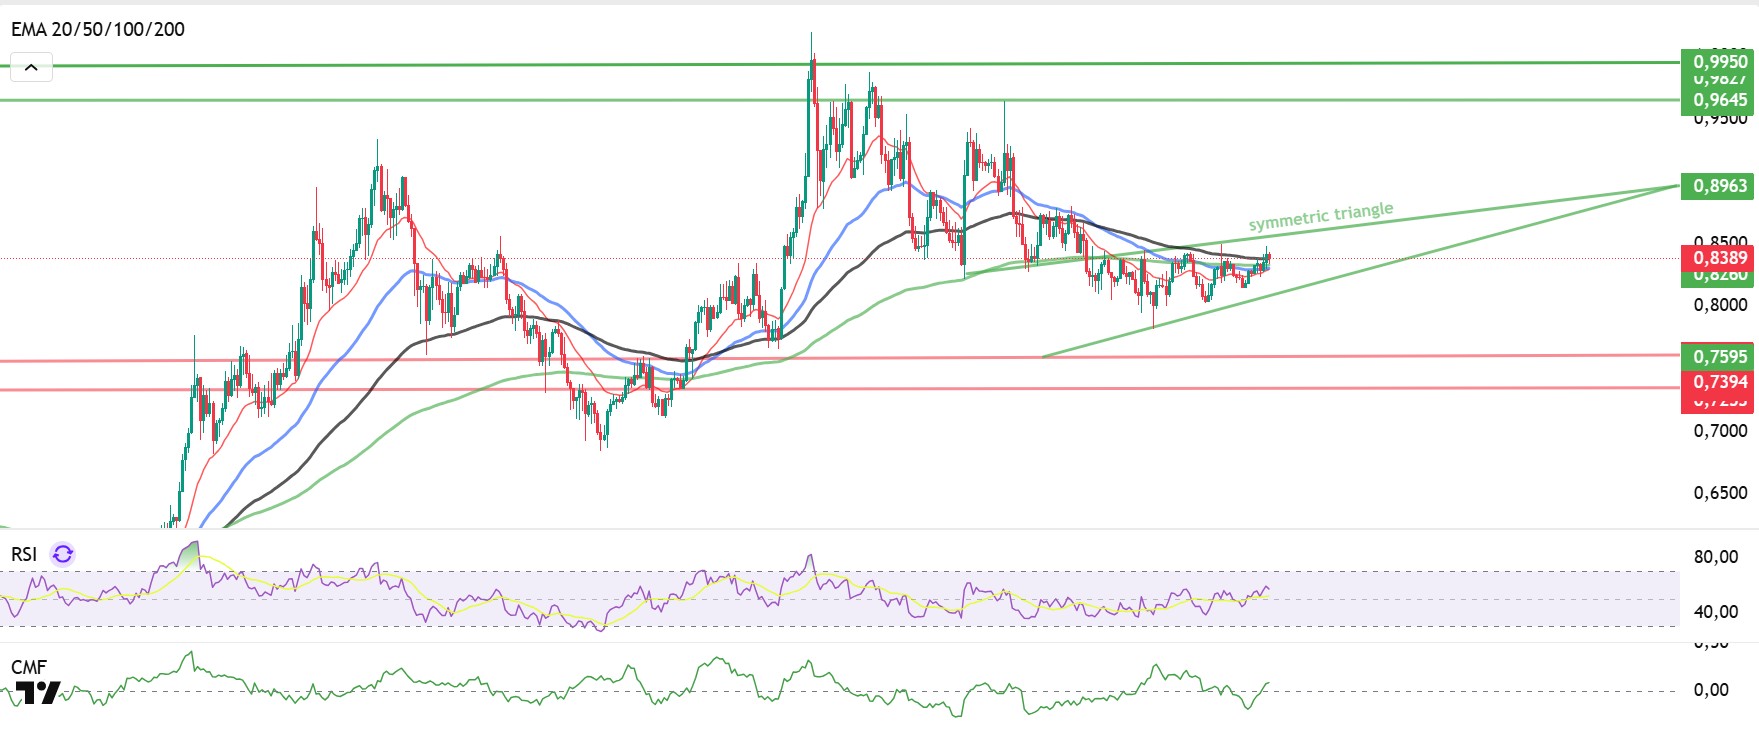1759x730 pixels.
Task: Click the purple RSI refresh icon
Action: (63, 554)
